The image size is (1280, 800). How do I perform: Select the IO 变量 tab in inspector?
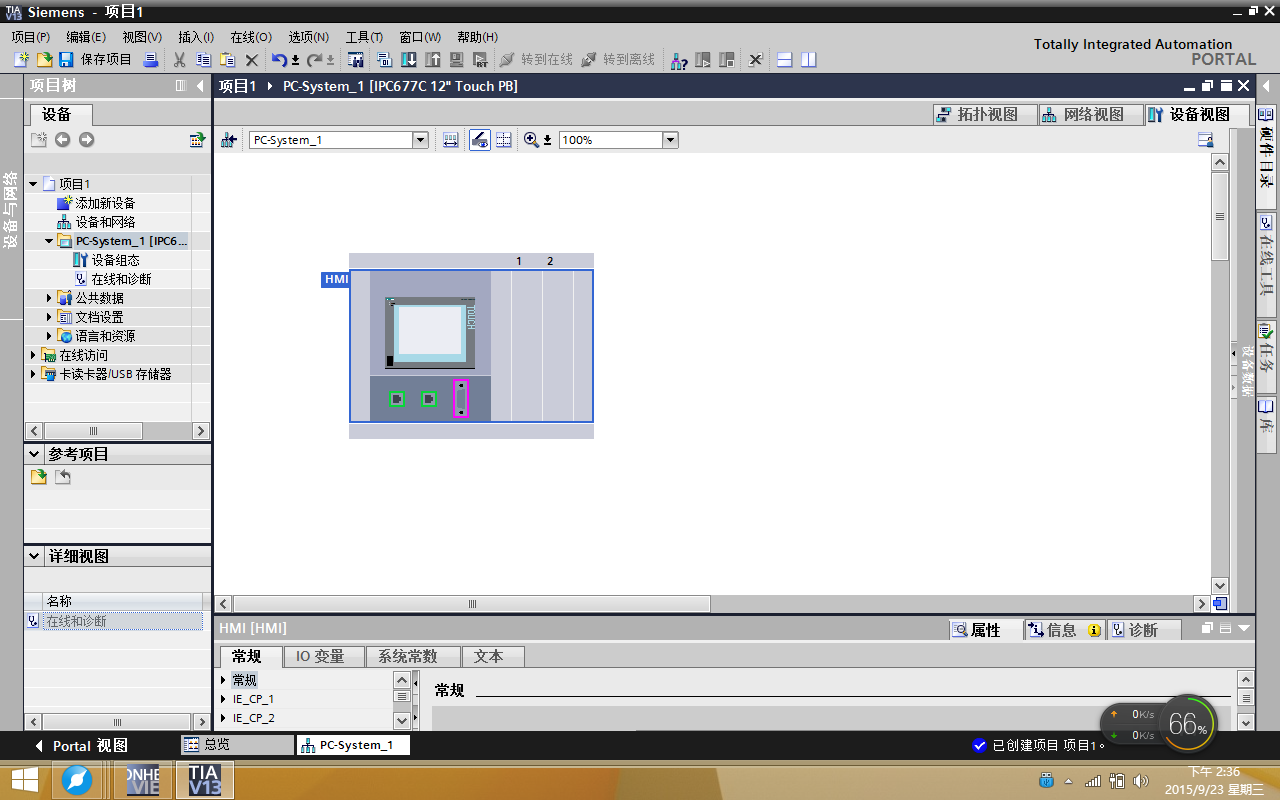322,657
